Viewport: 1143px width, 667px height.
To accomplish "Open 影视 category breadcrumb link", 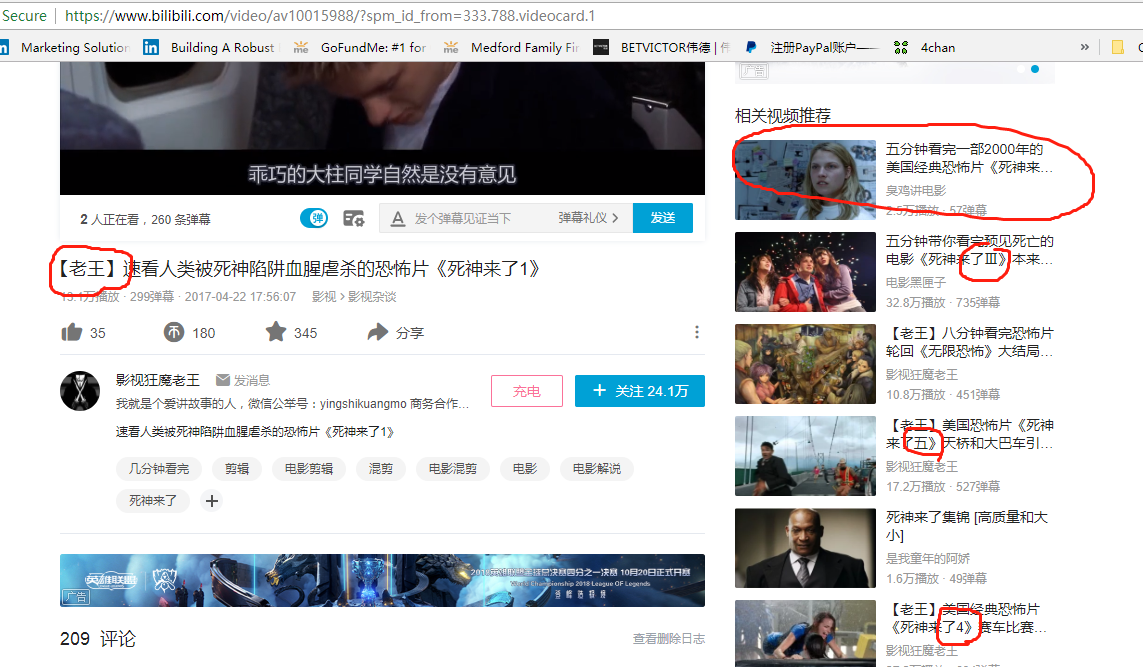I will [324, 297].
